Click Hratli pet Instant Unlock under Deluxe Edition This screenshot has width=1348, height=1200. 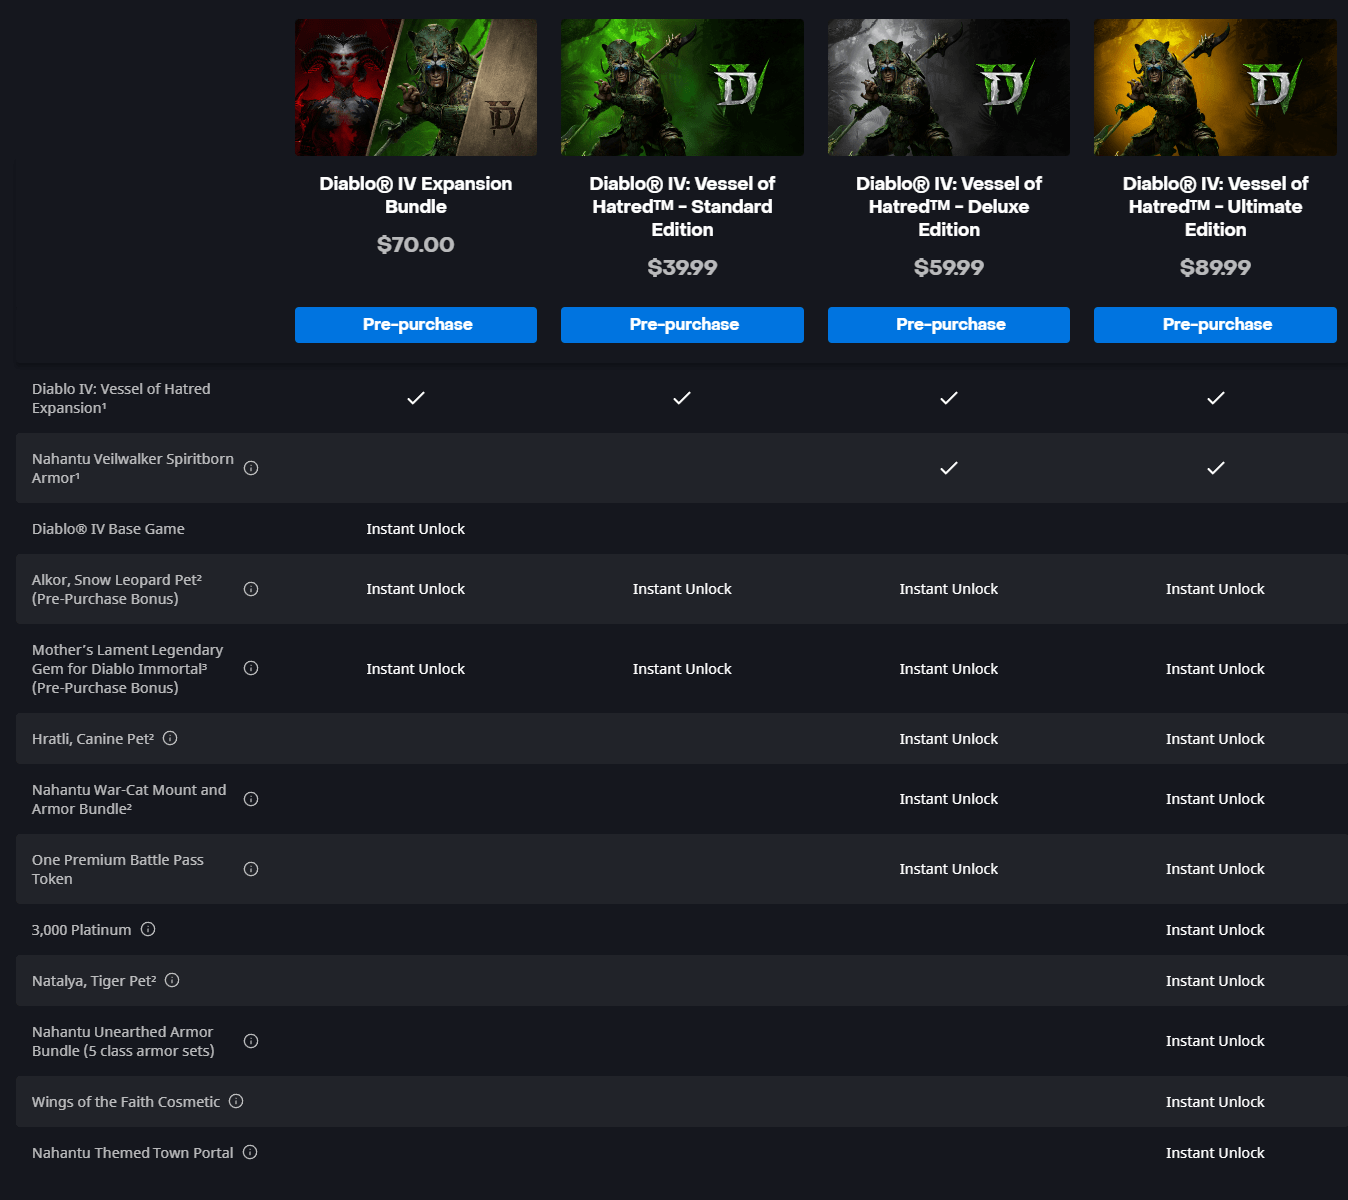tap(949, 739)
